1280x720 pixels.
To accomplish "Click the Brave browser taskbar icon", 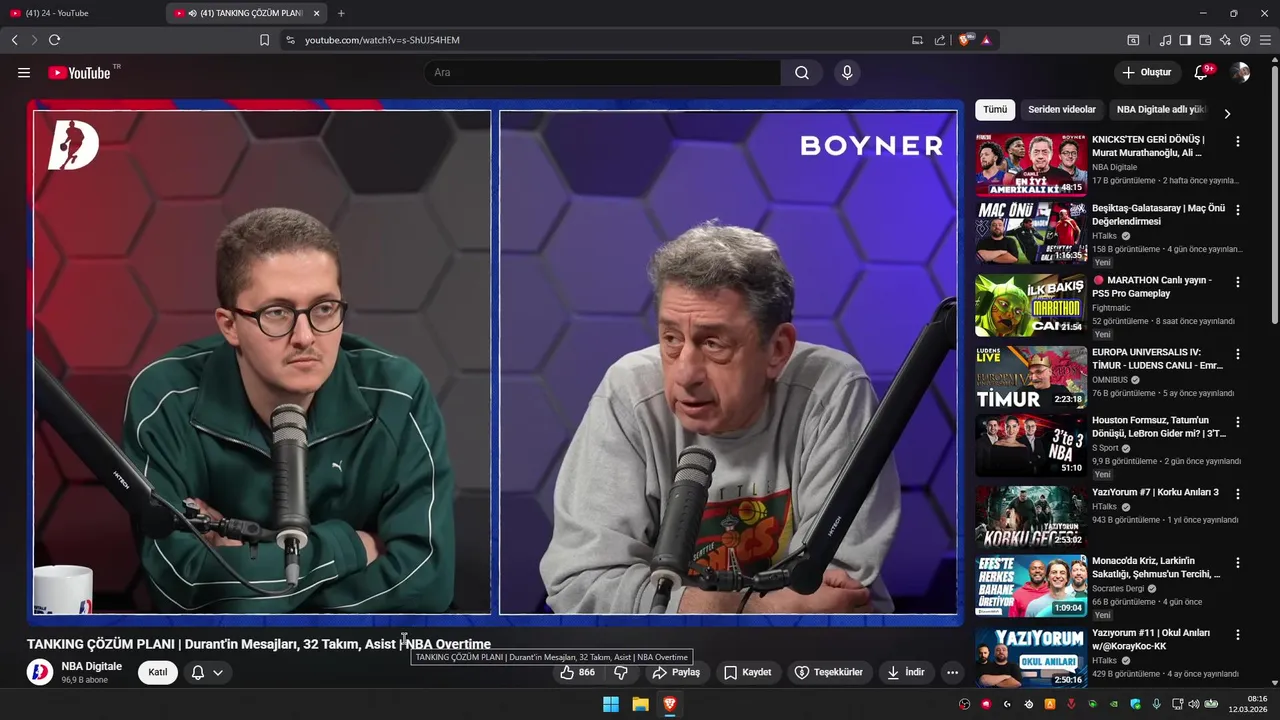I will 670,704.
